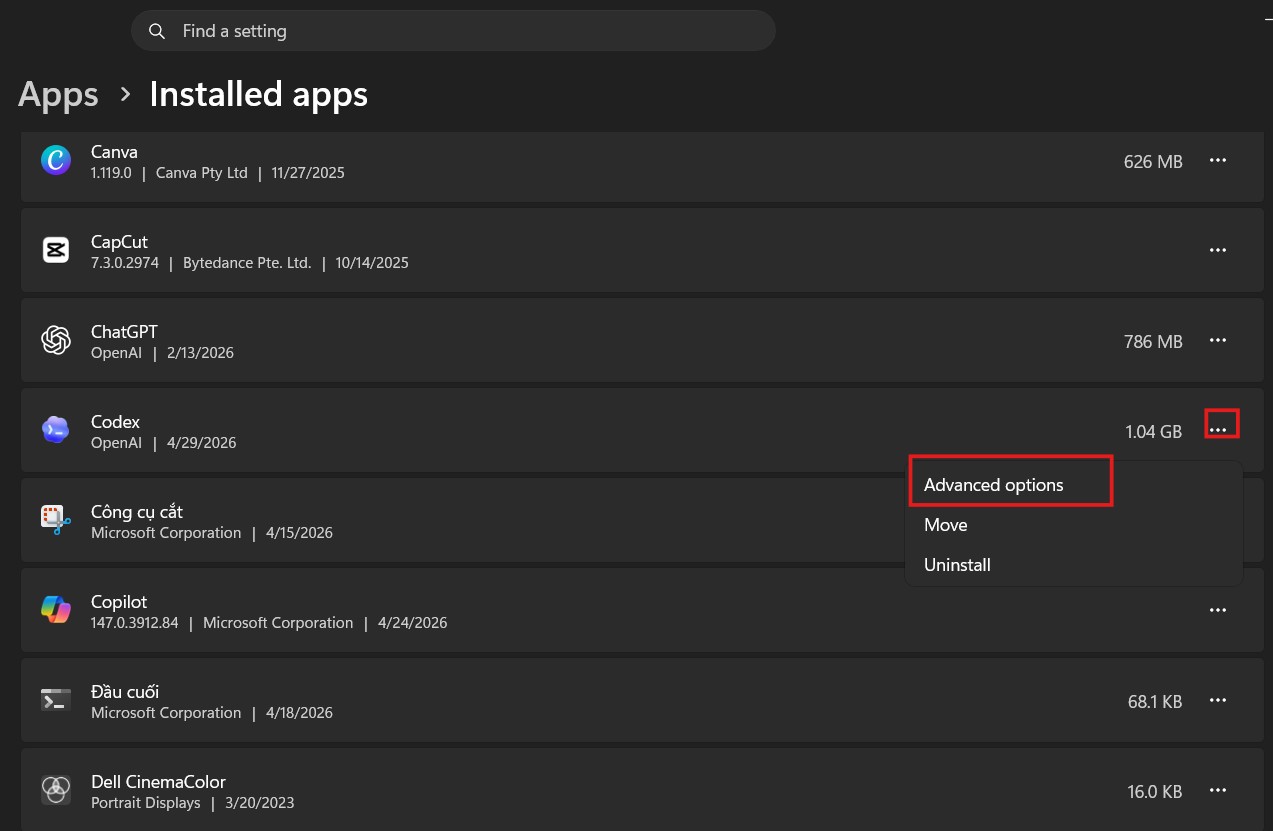Click the Copilot app icon
The image size is (1273, 831).
click(56, 608)
